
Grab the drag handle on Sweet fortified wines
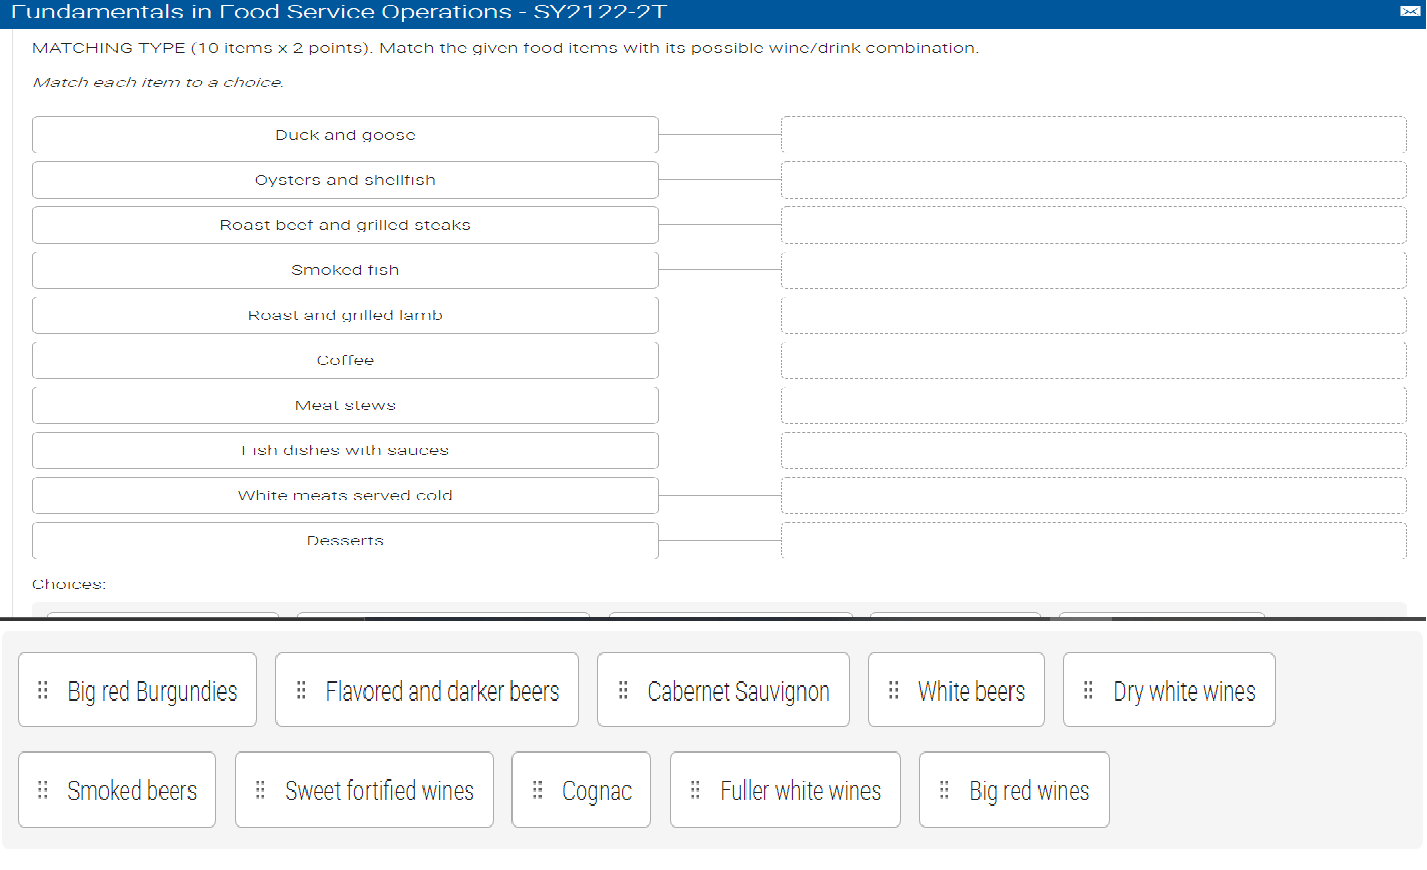pyautogui.click(x=260, y=790)
